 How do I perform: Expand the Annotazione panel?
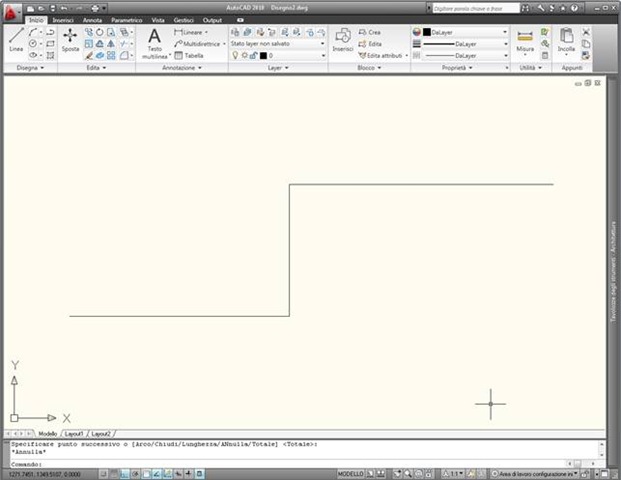pyautogui.click(x=182, y=68)
